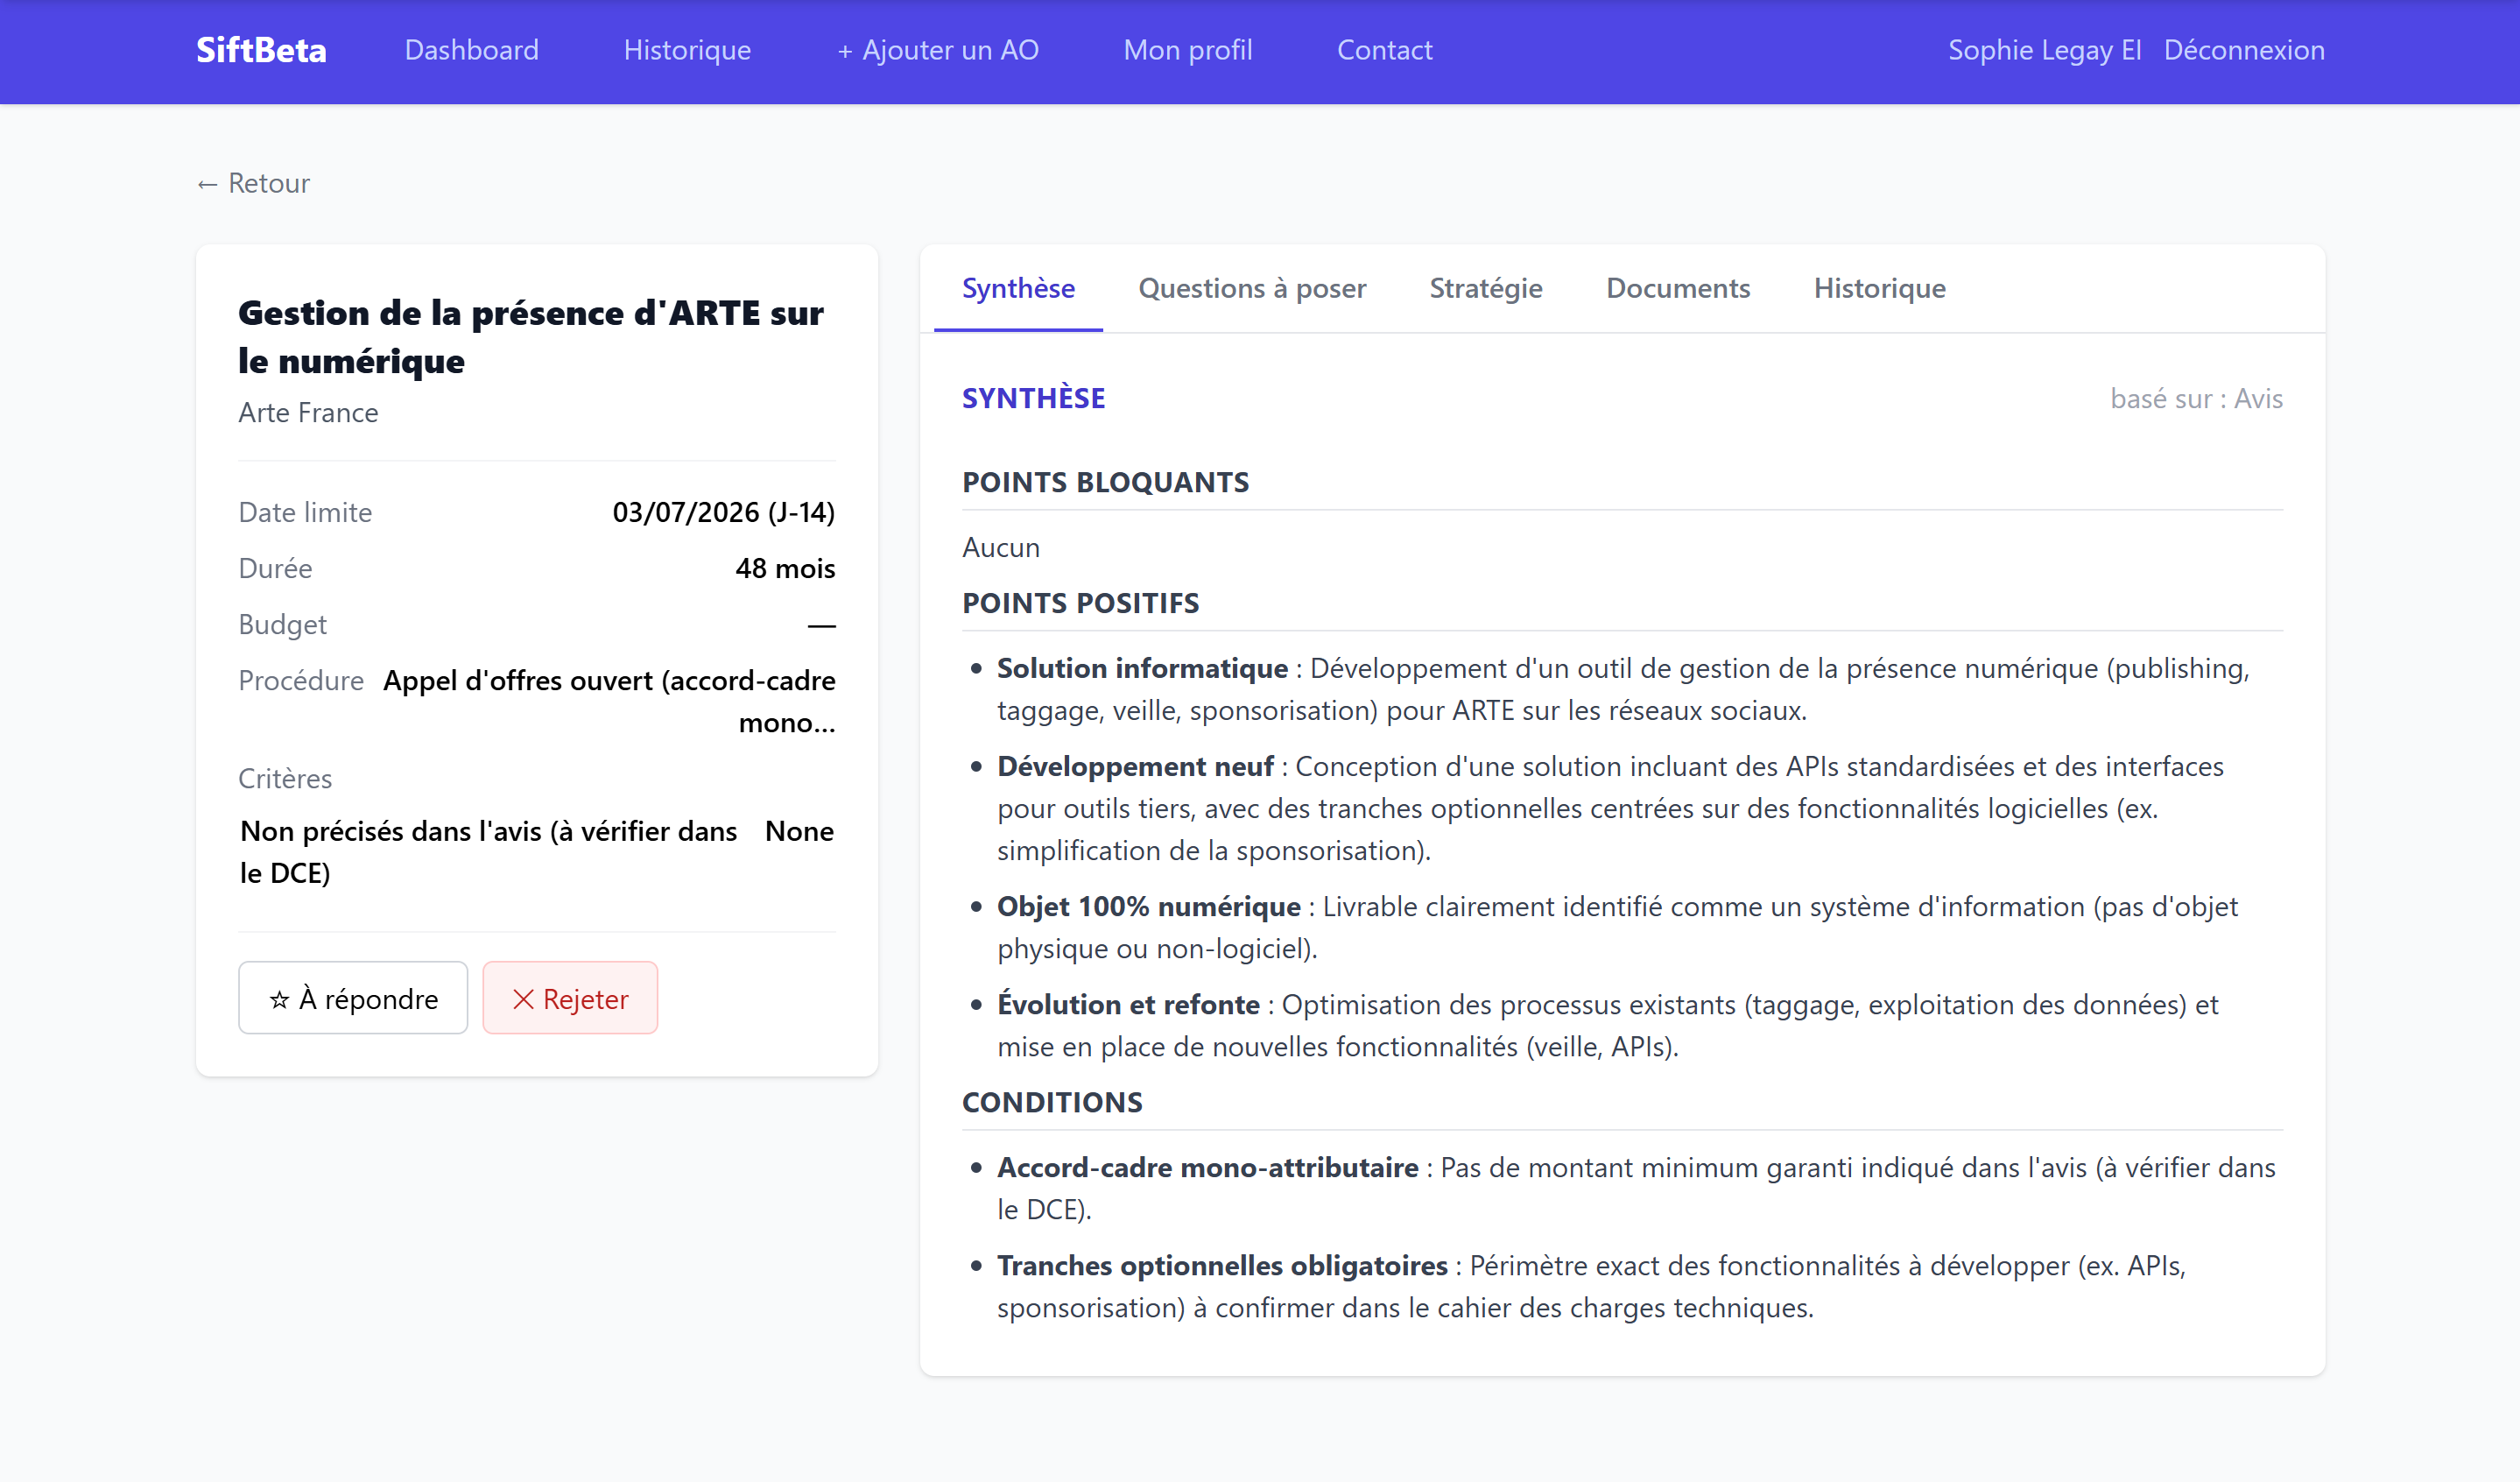Click the Objet 100% numérique bullet
This screenshot has height=1482, width=2520.
coord(1617,927)
